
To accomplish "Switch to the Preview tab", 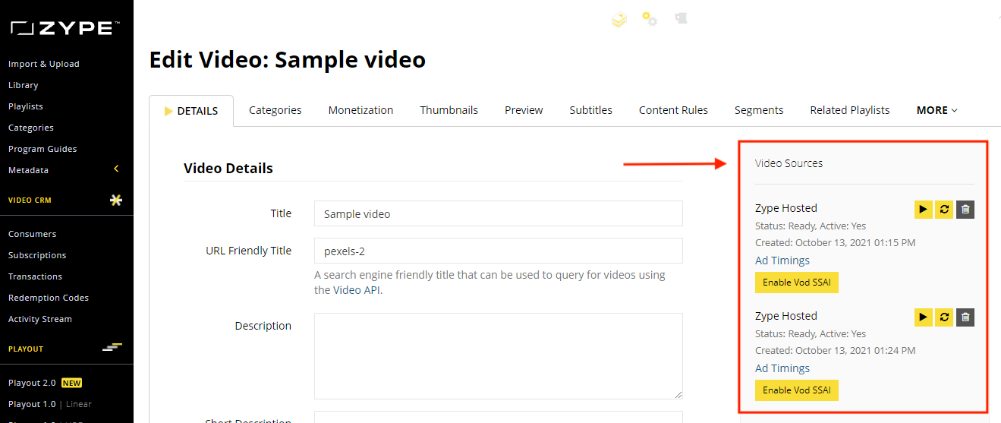I will pyautogui.click(x=523, y=110).
